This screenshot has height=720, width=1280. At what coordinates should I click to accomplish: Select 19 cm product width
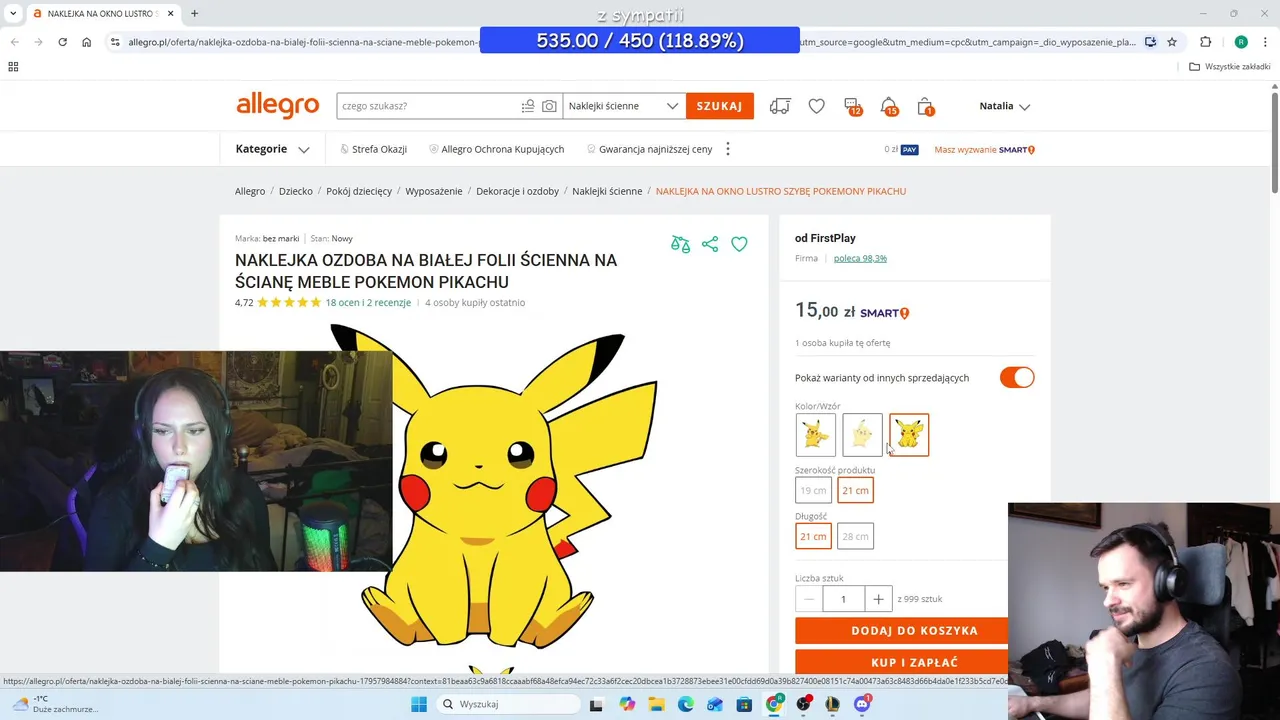click(813, 490)
